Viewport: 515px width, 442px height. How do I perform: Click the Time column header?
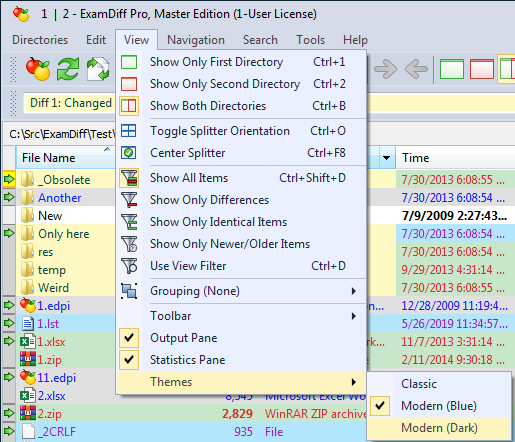pos(456,158)
